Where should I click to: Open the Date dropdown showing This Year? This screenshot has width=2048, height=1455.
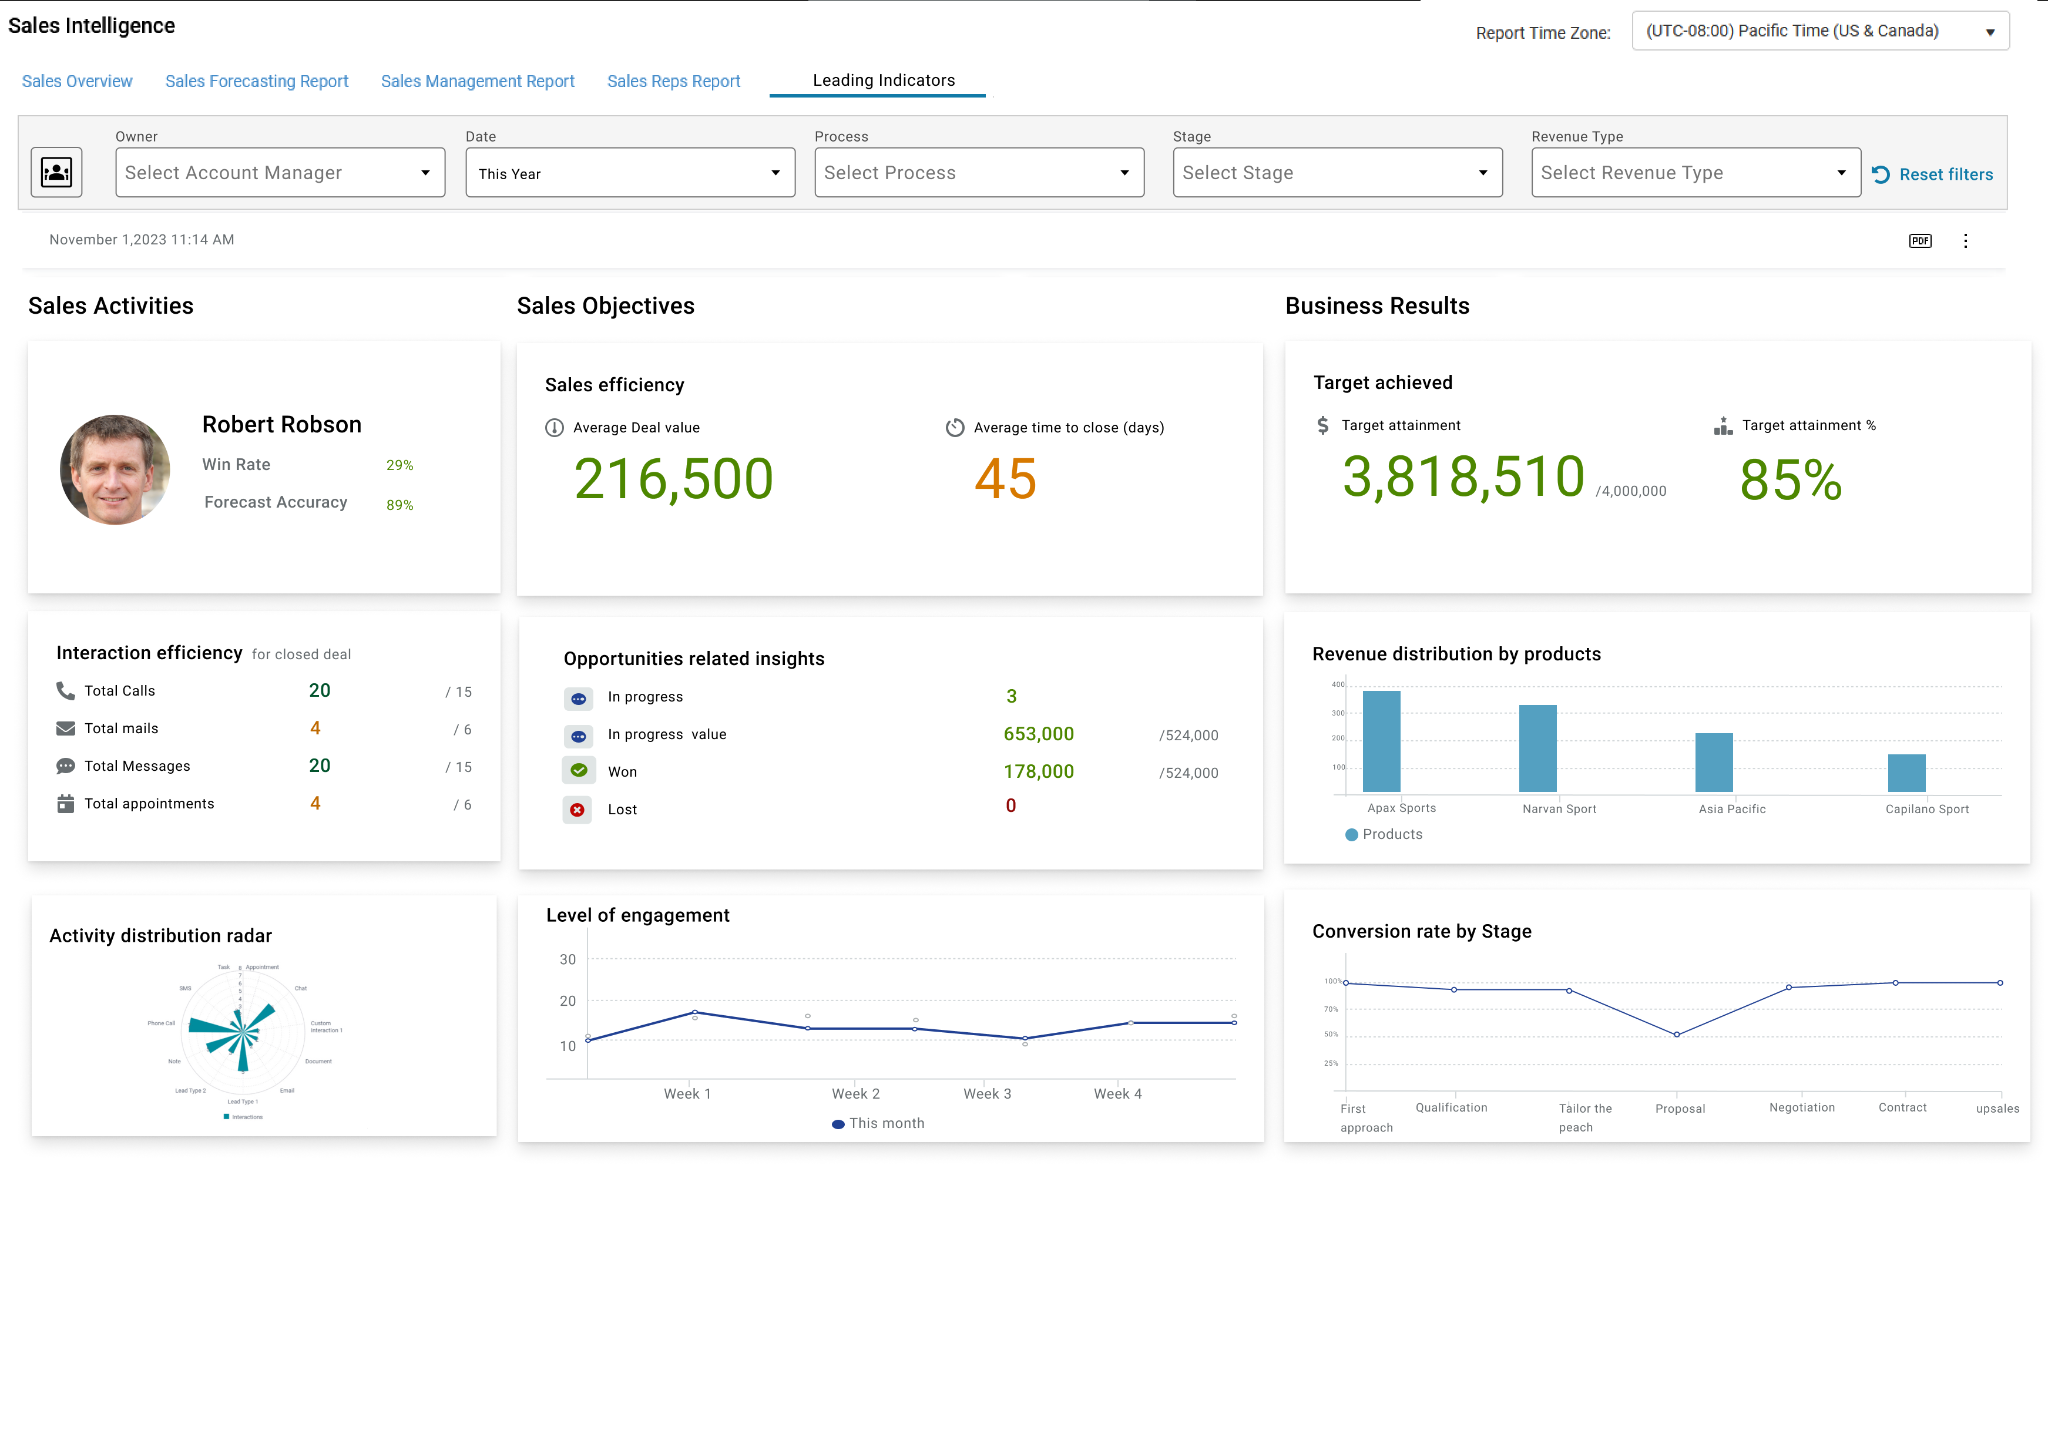pyautogui.click(x=630, y=173)
